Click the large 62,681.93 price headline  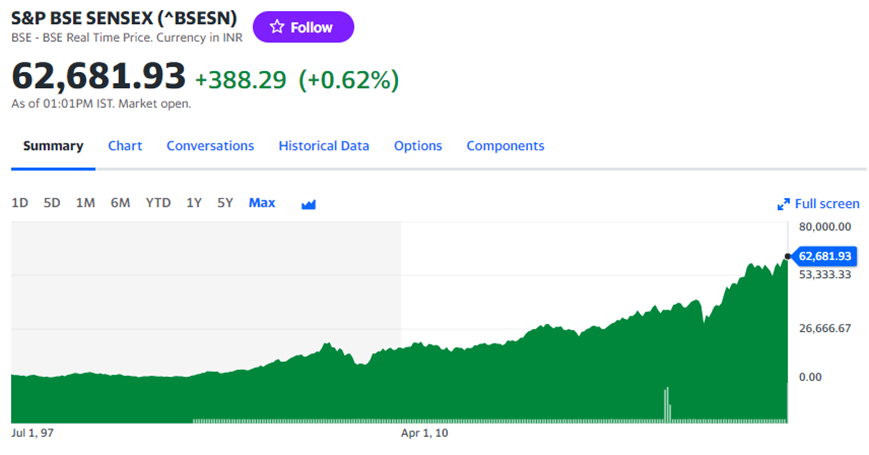pos(99,76)
